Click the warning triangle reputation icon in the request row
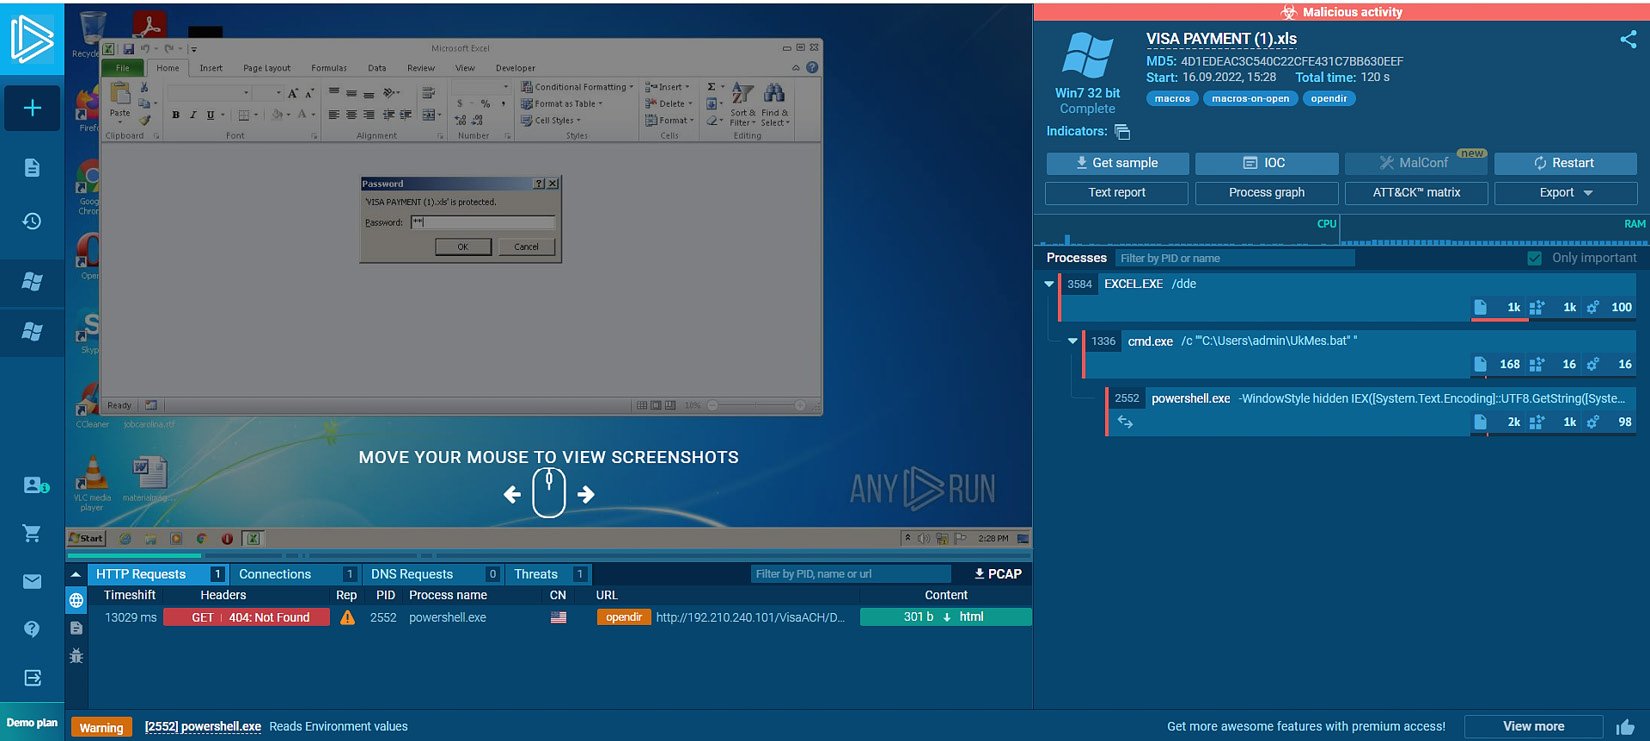The image size is (1650, 741). (x=347, y=618)
